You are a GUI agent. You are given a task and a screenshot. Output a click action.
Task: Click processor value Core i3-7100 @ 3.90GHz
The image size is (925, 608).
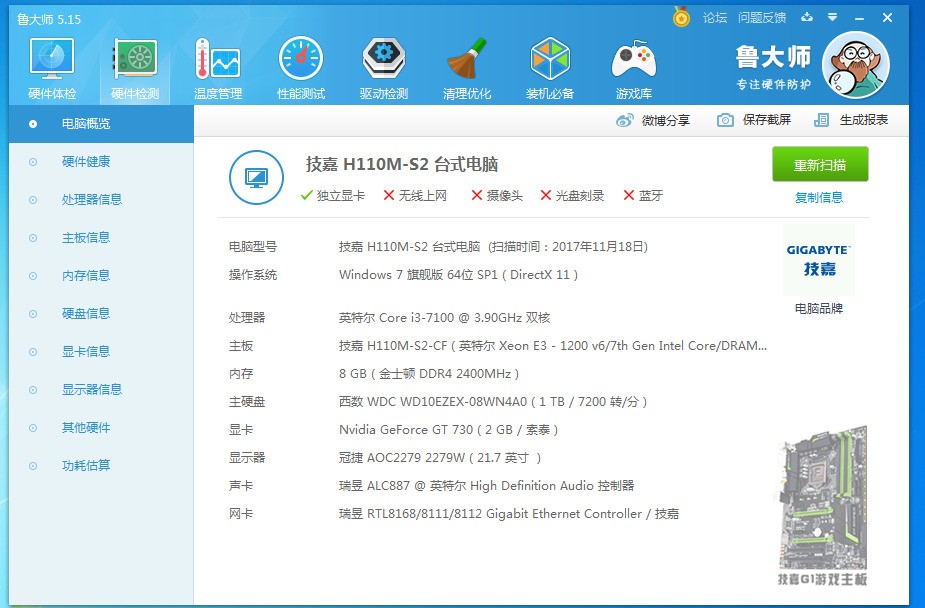[x=444, y=318]
